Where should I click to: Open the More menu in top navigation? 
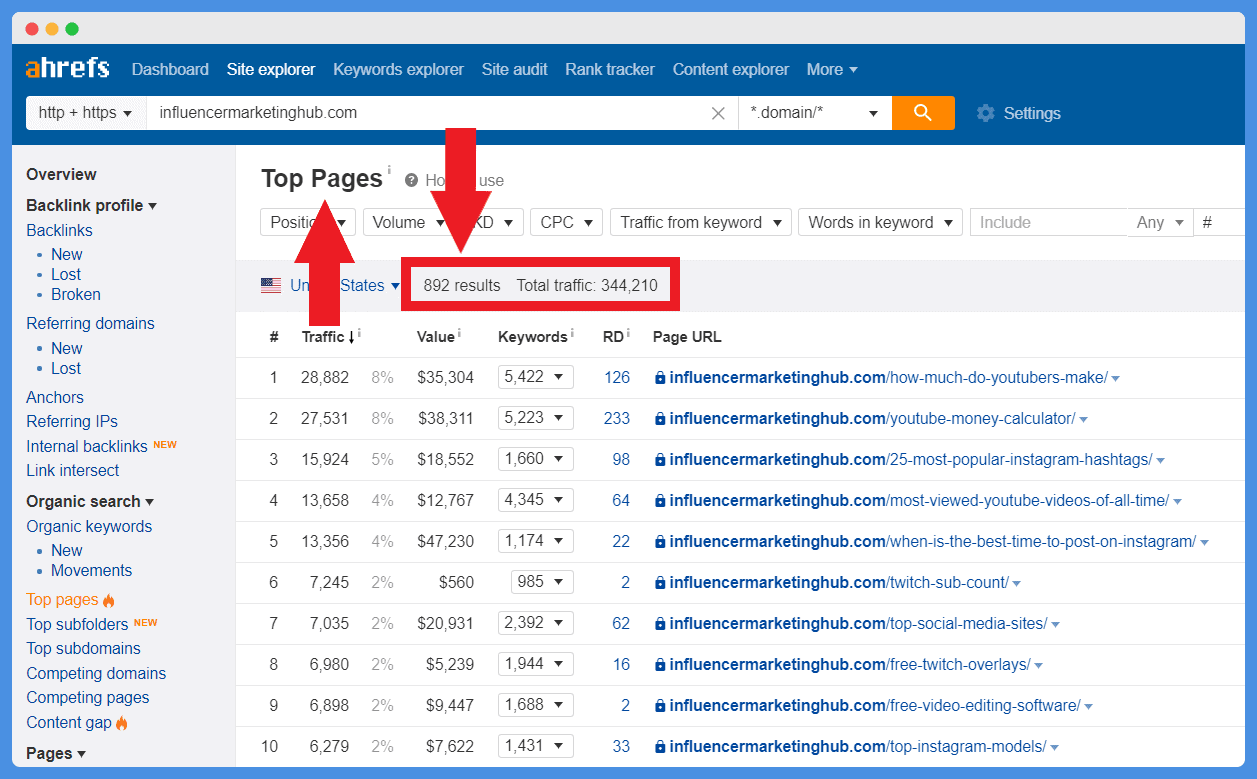(x=832, y=69)
